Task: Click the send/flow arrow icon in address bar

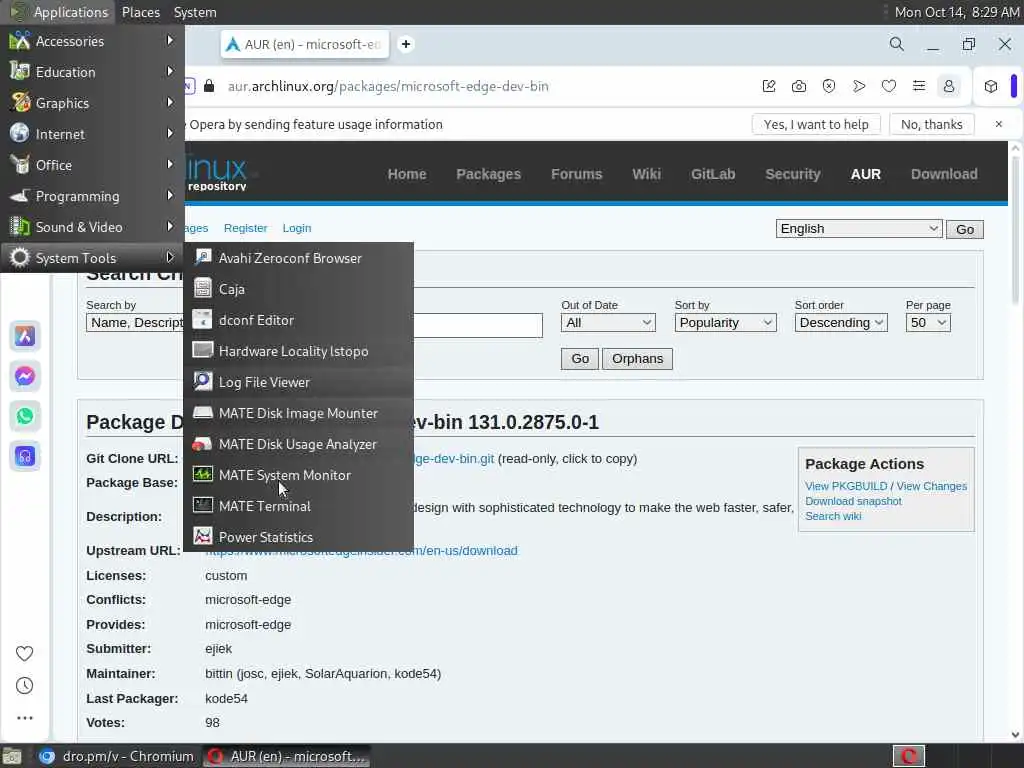Action: coord(859,86)
